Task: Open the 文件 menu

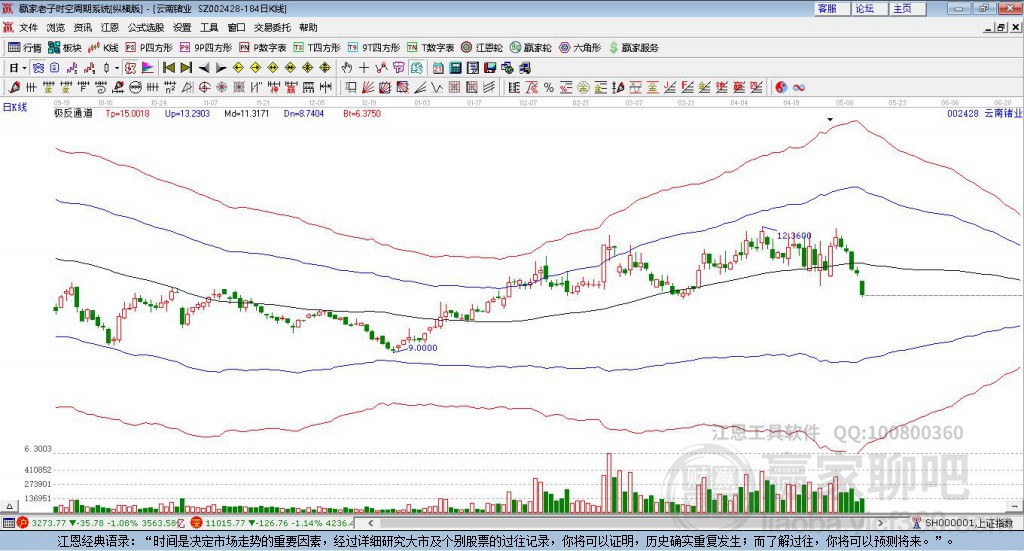Action: (28, 27)
